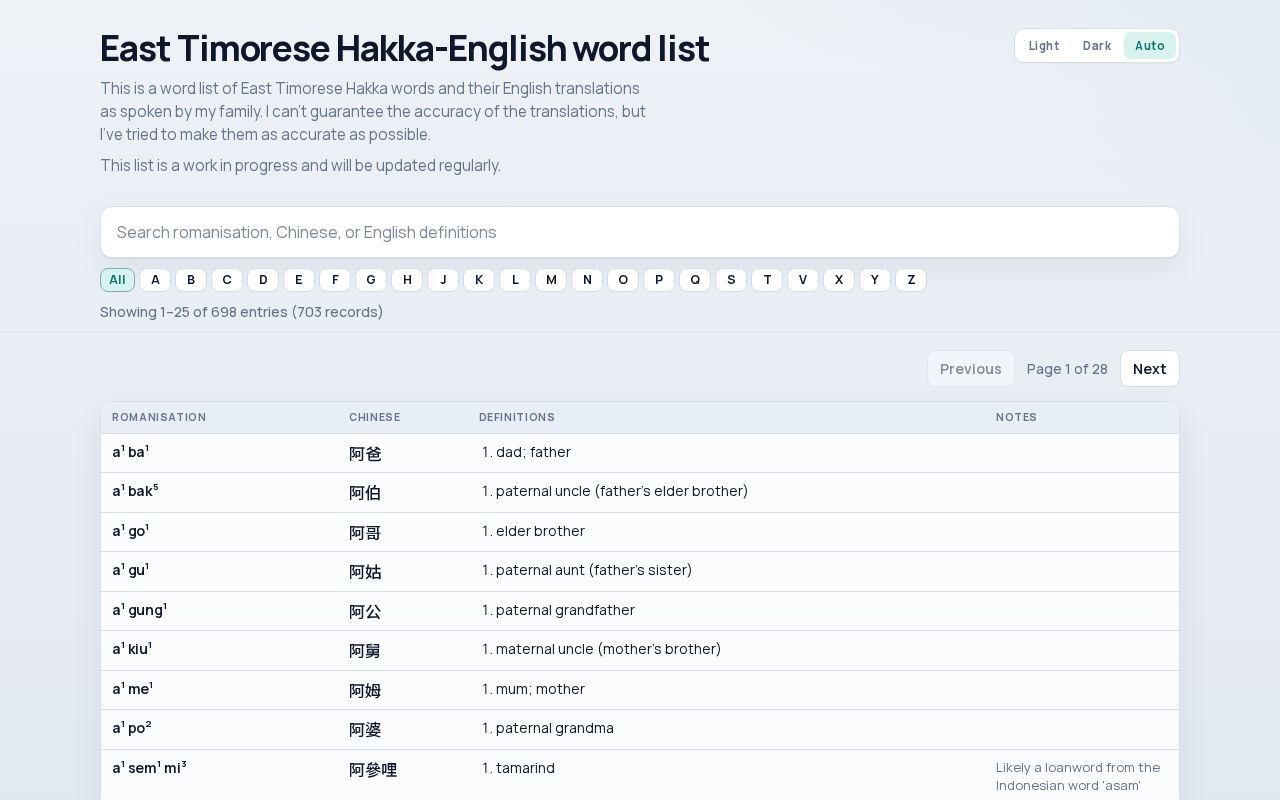The width and height of the screenshot is (1280, 800).
Task: Filter entries by letter Z
Action: 911,280
